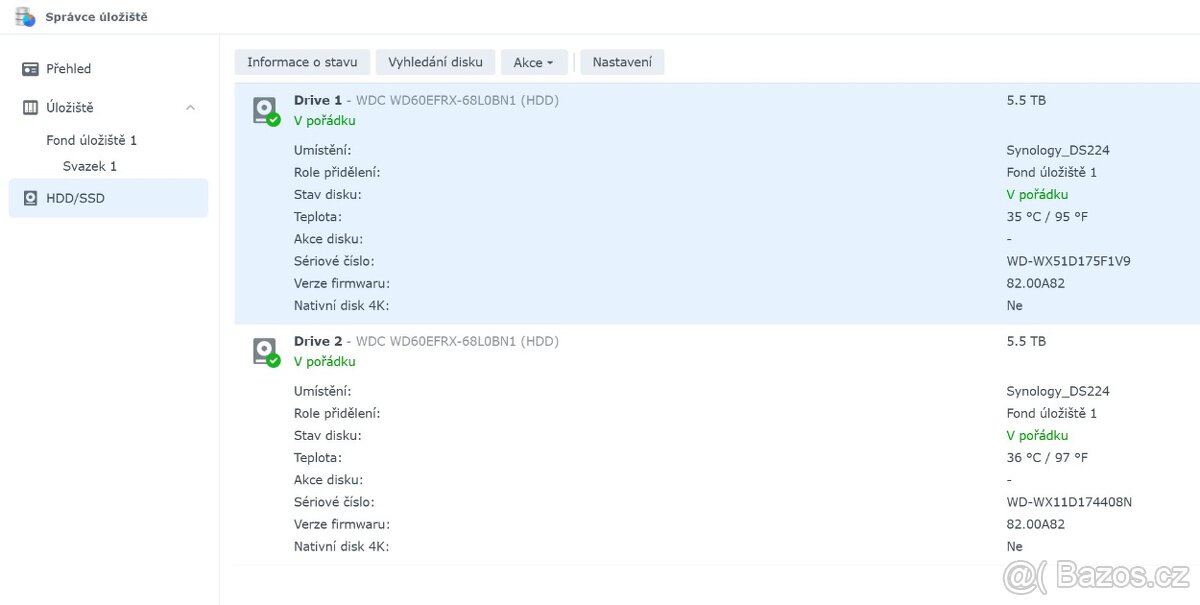Image resolution: width=1200 pixels, height=605 pixels.
Task: Click Drive 1 'Nativní disk 4K:' label
Action: tap(341, 305)
